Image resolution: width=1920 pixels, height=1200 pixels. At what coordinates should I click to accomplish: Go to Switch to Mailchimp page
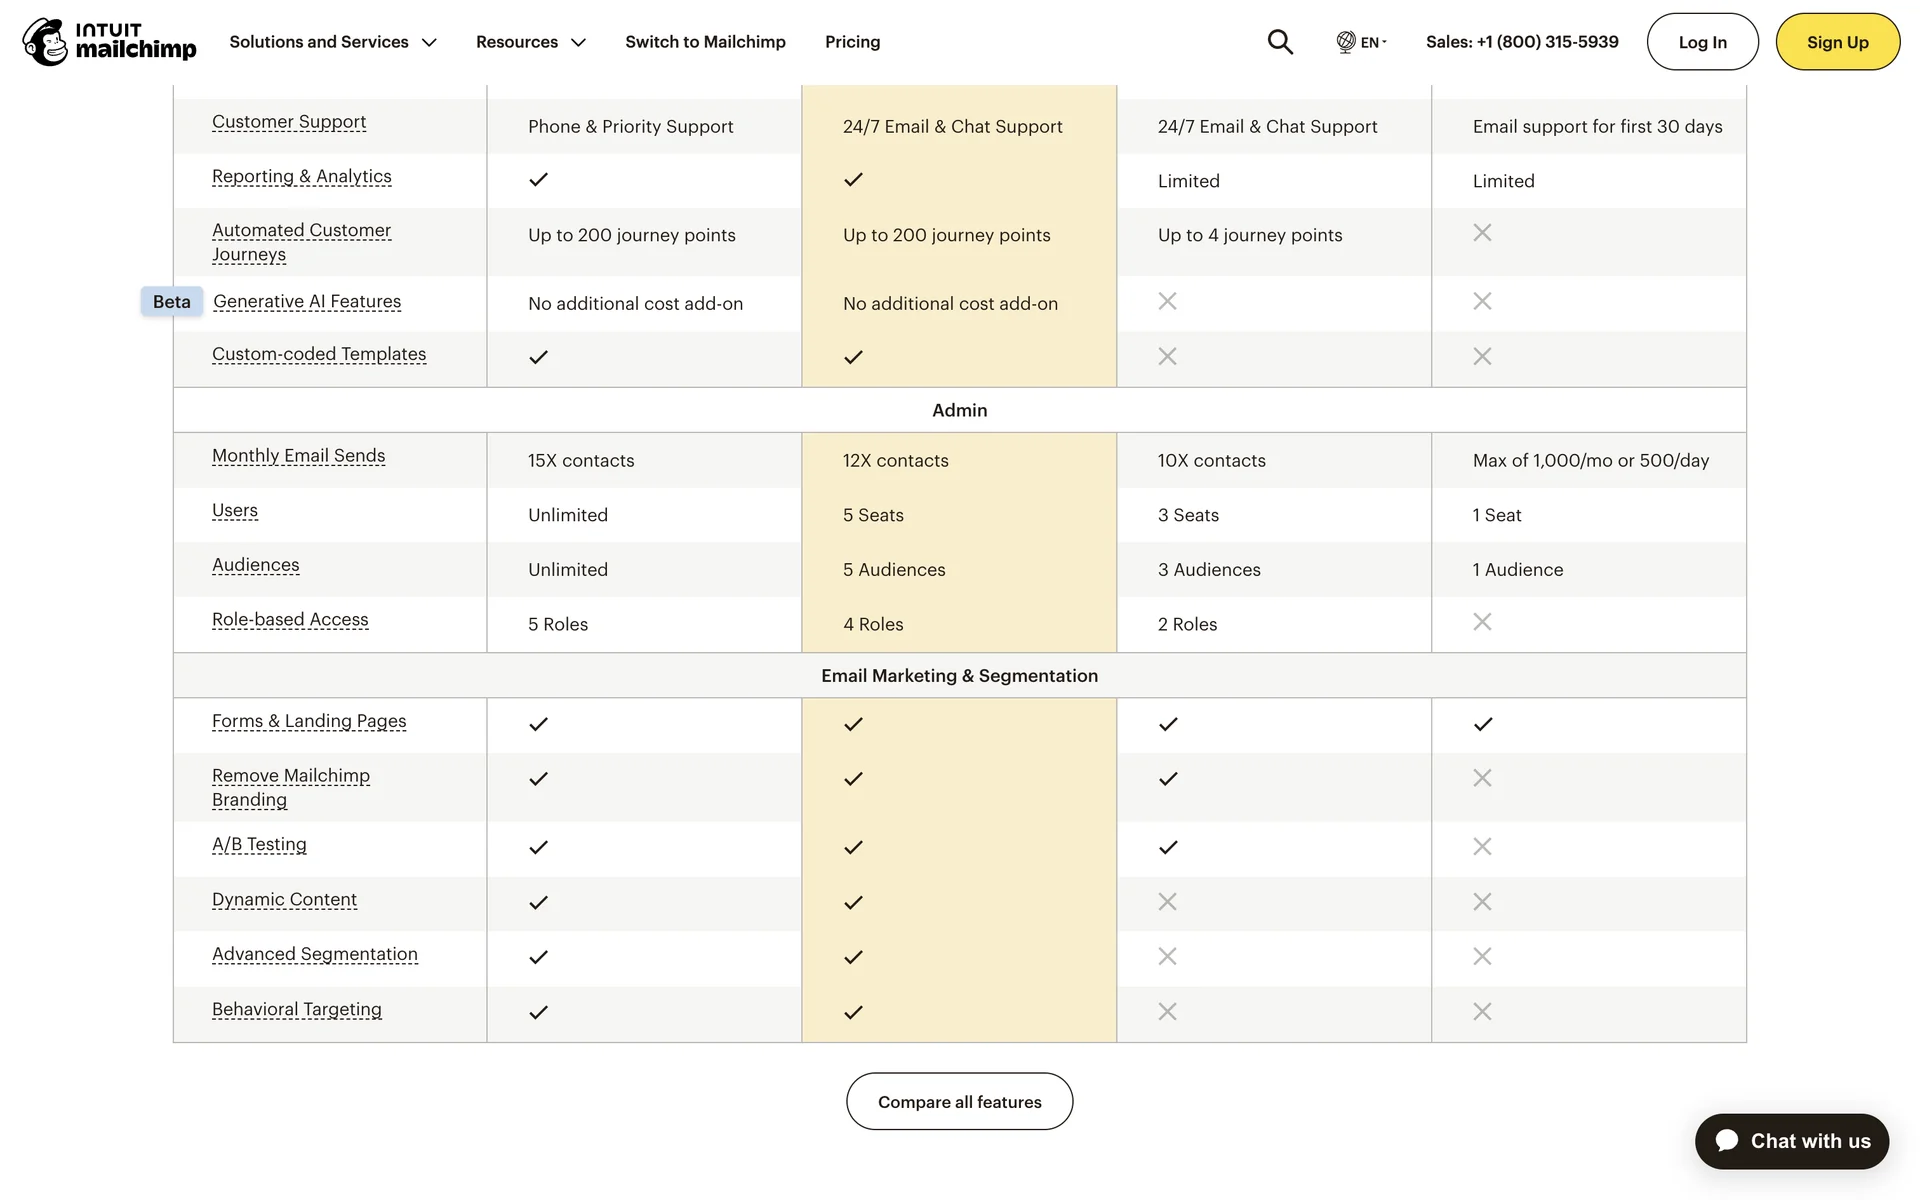705,42
